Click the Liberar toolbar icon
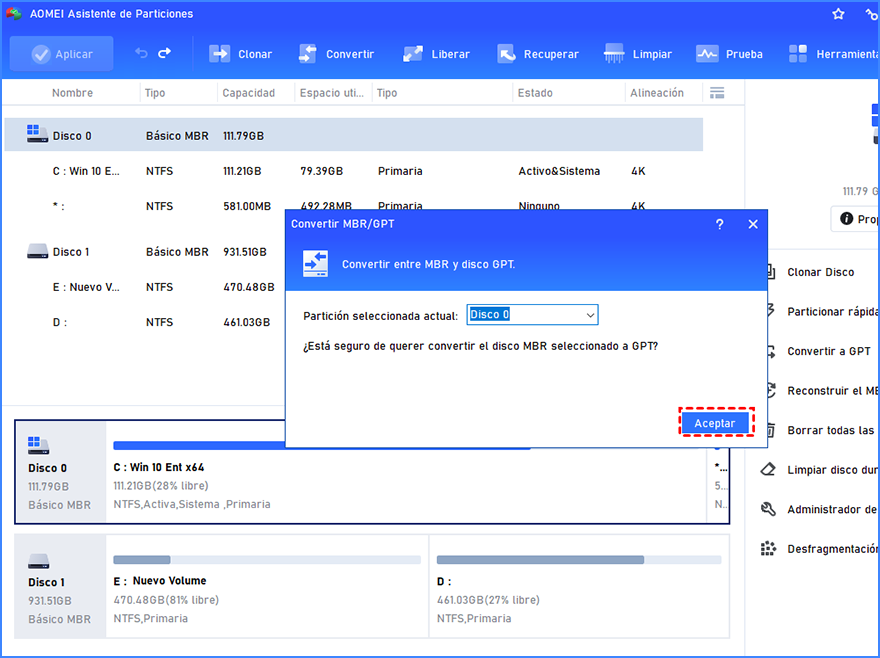Image resolution: width=880 pixels, height=658 pixels. click(412, 54)
